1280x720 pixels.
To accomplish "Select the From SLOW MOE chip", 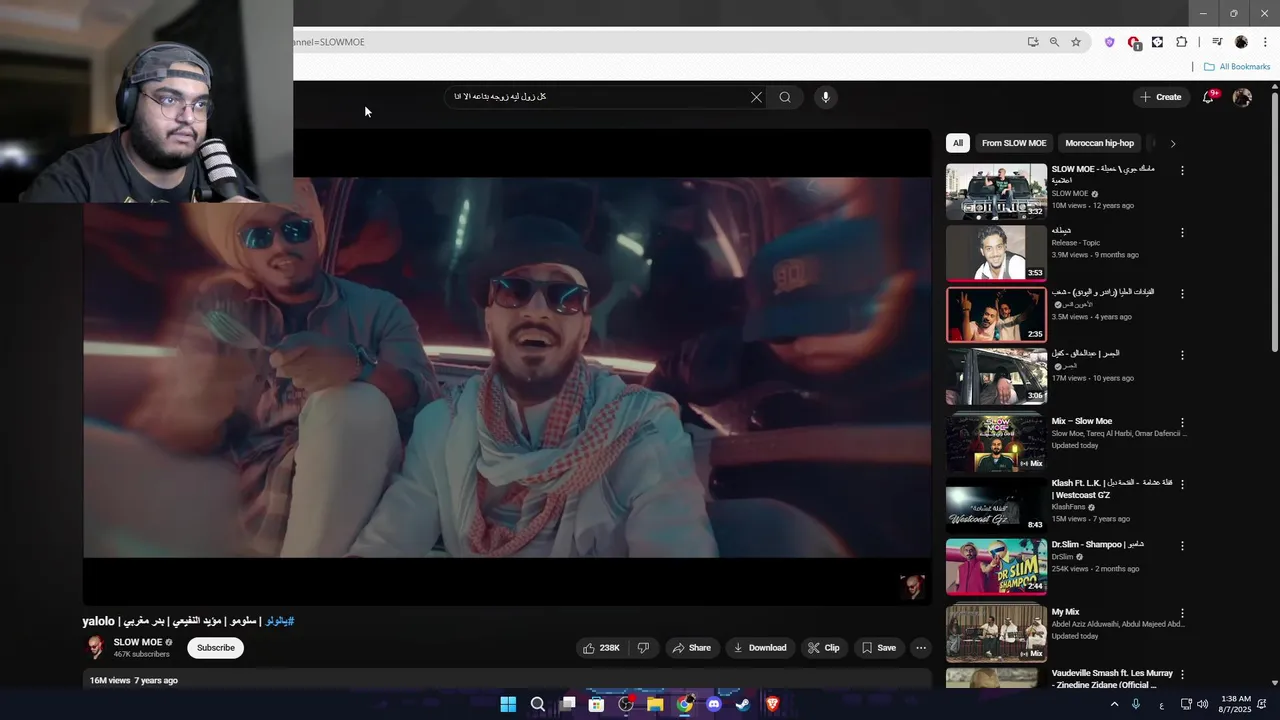I will [x=1014, y=143].
